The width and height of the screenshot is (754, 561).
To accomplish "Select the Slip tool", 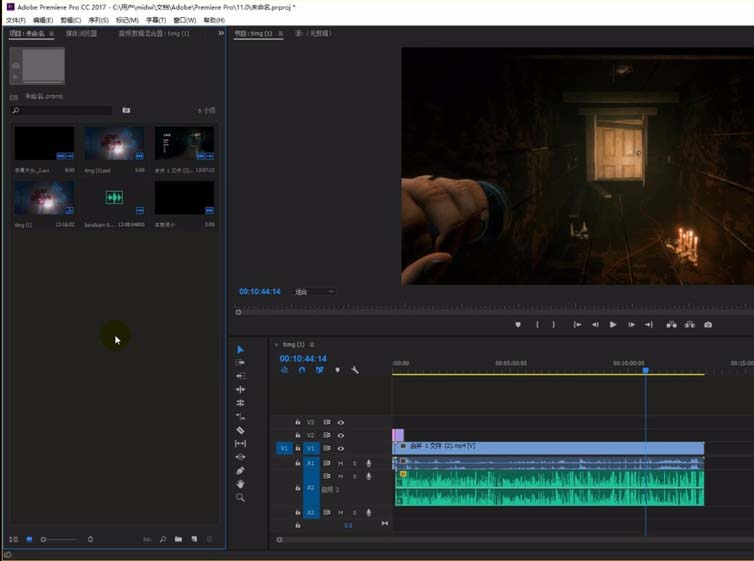I will [x=240, y=443].
